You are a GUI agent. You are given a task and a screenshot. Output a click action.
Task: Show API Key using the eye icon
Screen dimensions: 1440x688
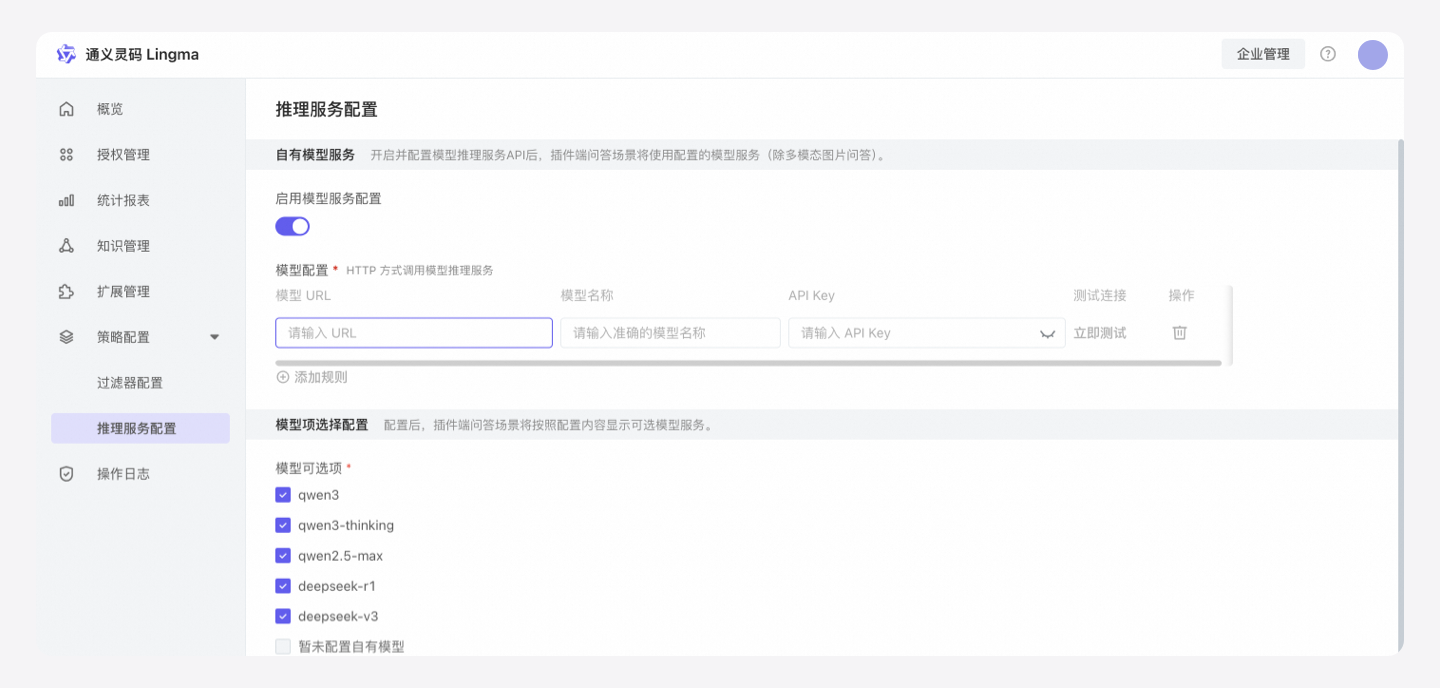(x=1047, y=334)
